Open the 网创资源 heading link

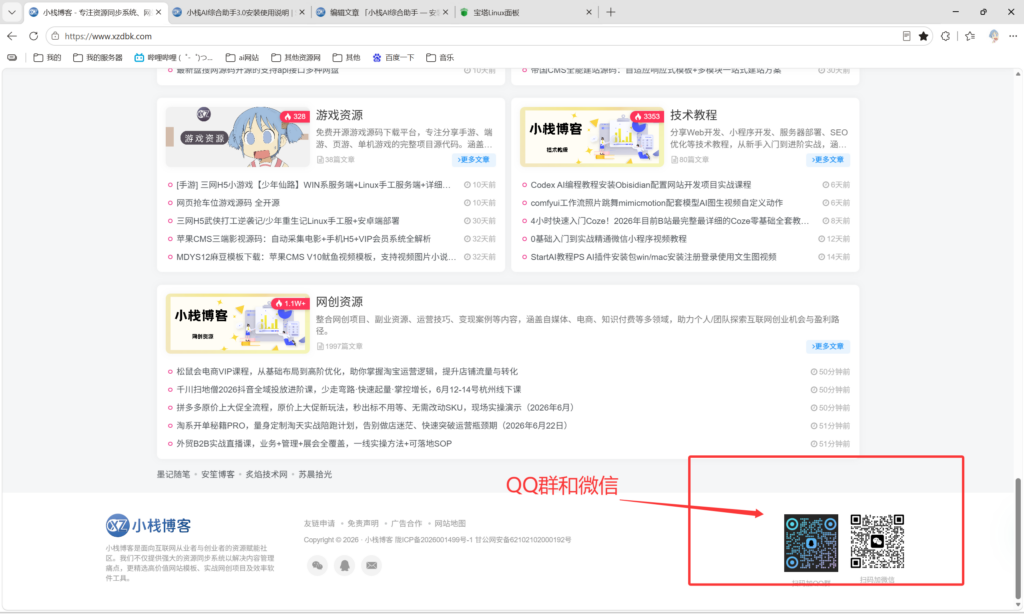click(x=339, y=302)
